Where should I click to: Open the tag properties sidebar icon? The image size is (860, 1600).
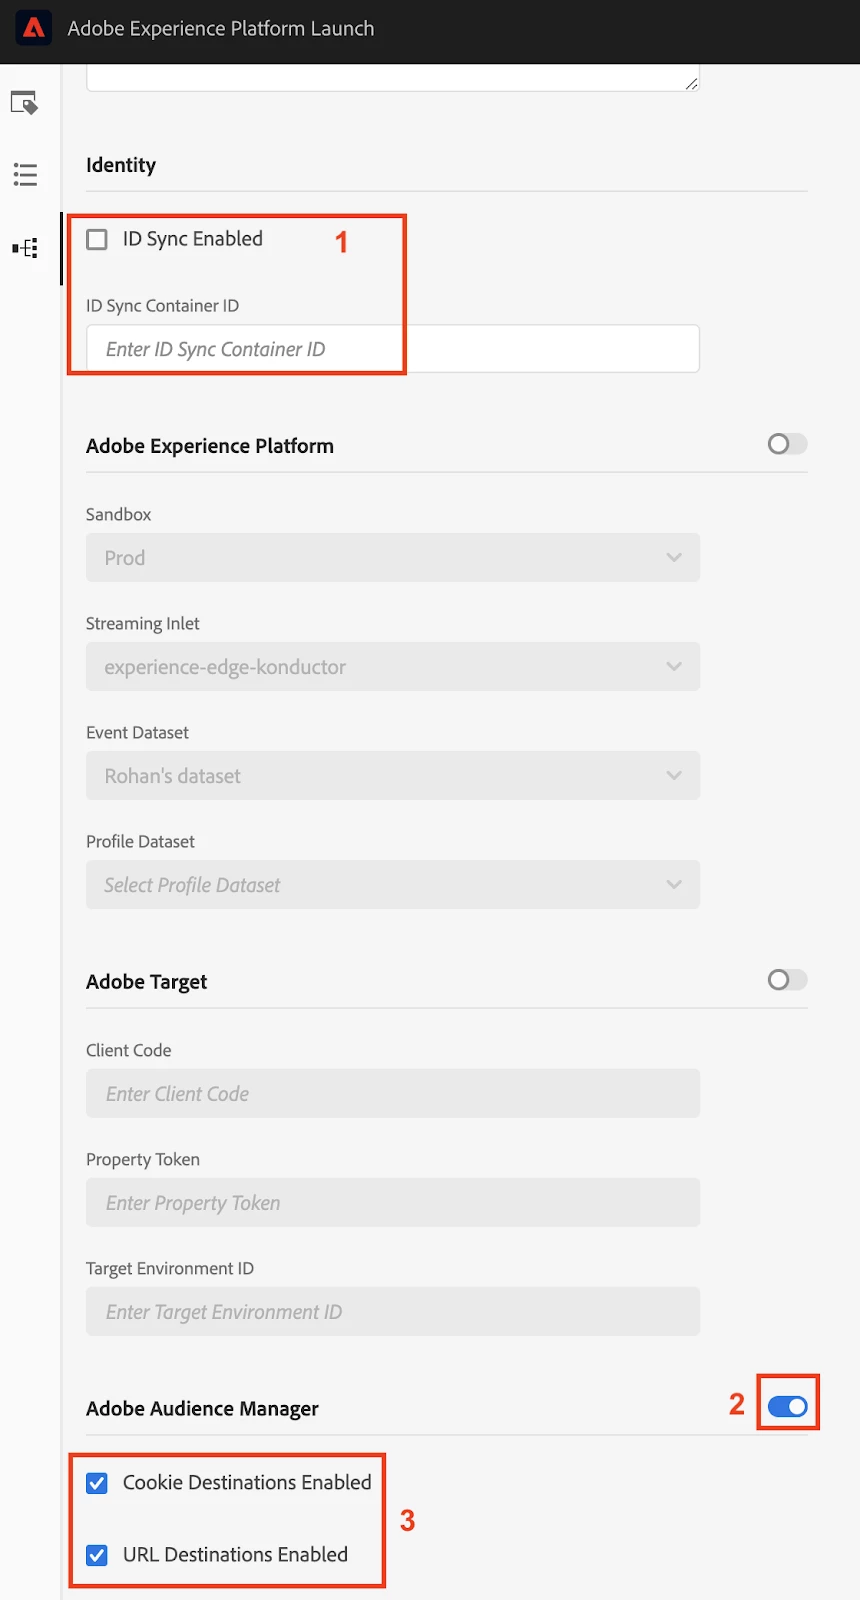[24, 103]
